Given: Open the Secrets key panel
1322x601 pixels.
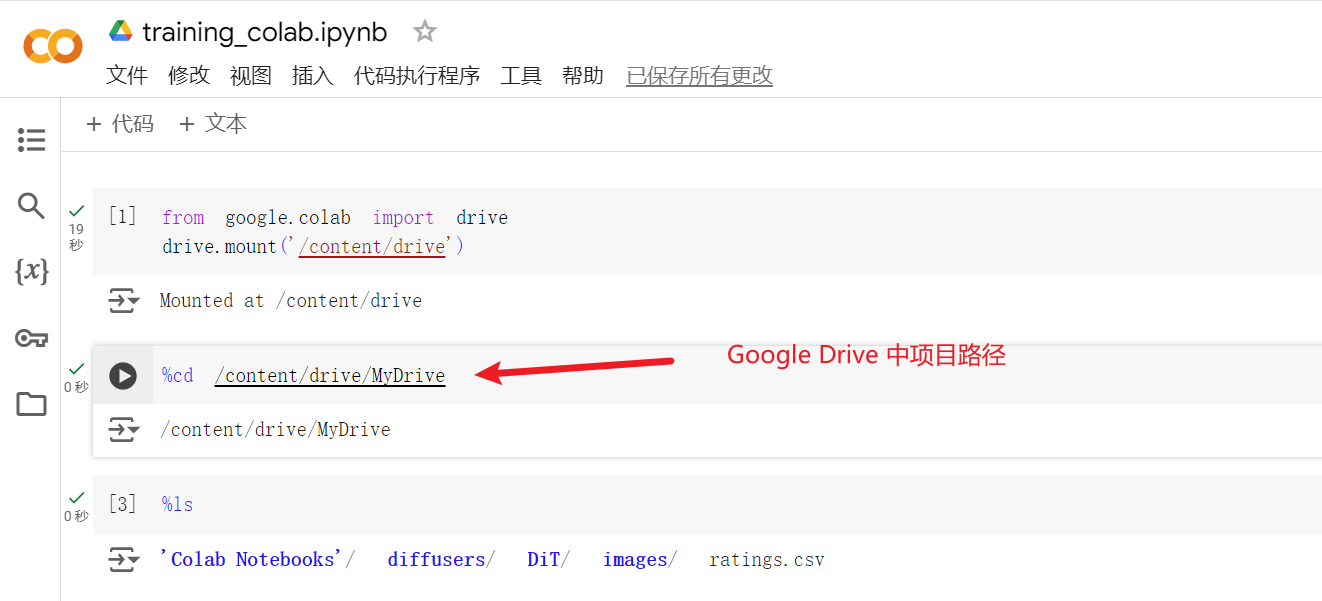Looking at the screenshot, I should click(x=31, y=337).
